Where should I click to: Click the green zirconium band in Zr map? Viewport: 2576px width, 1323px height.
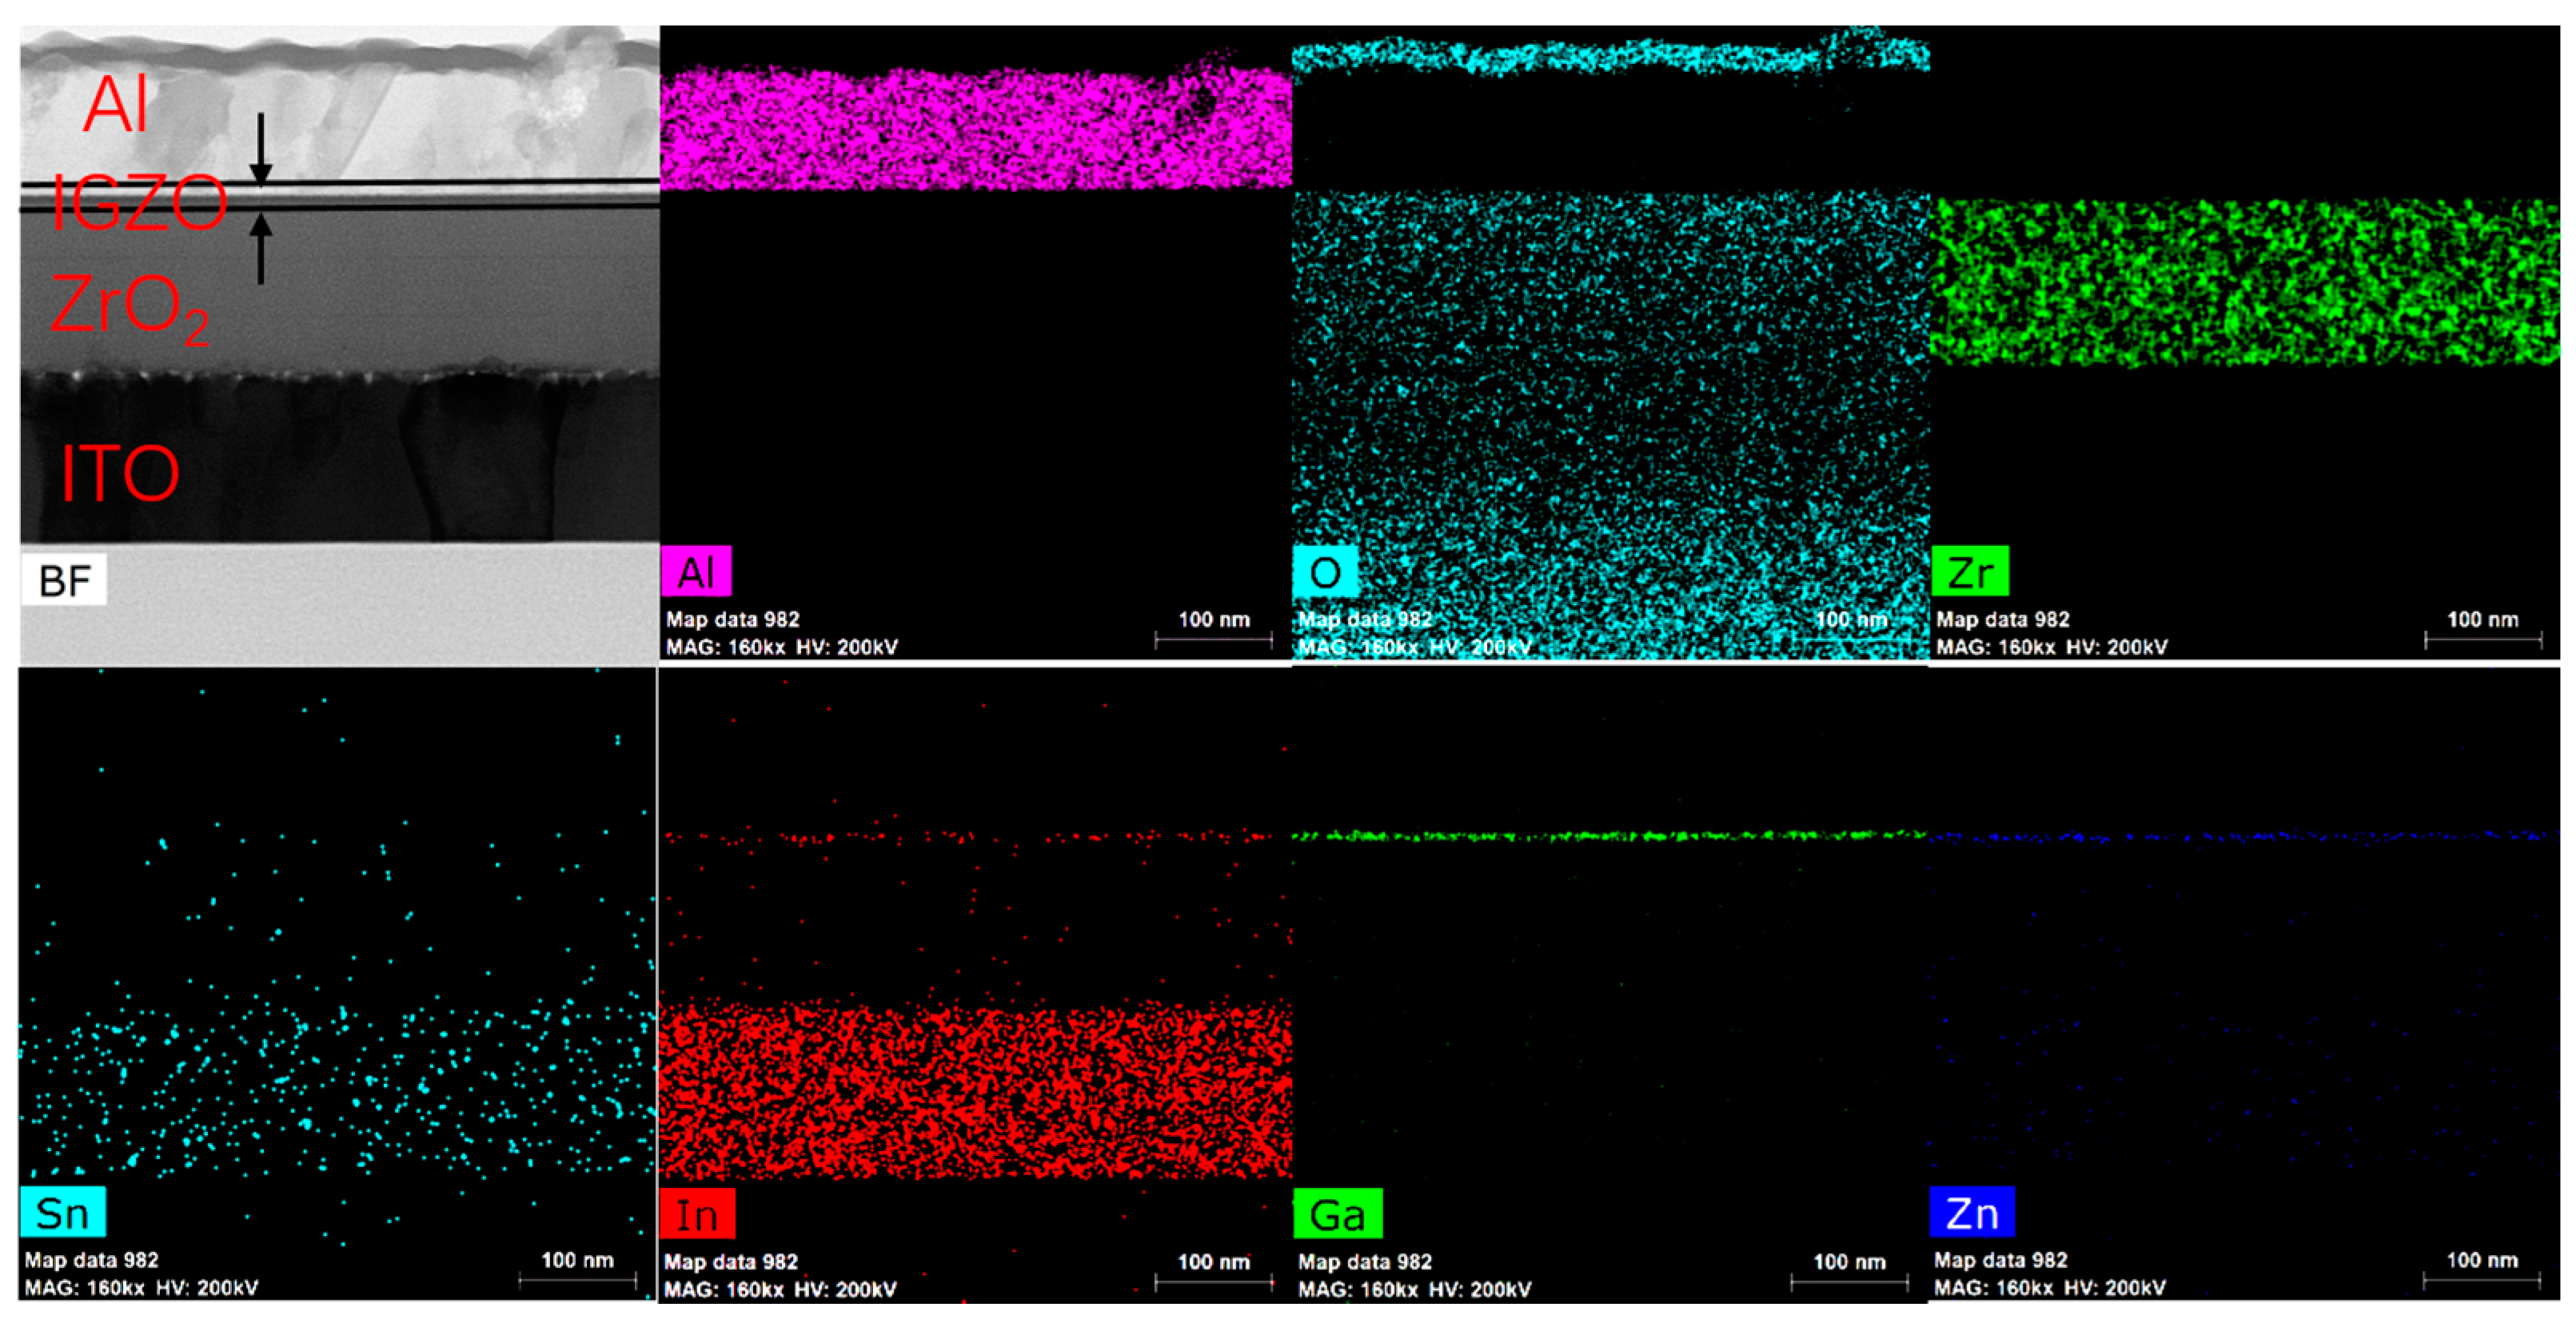[2244, 282]
